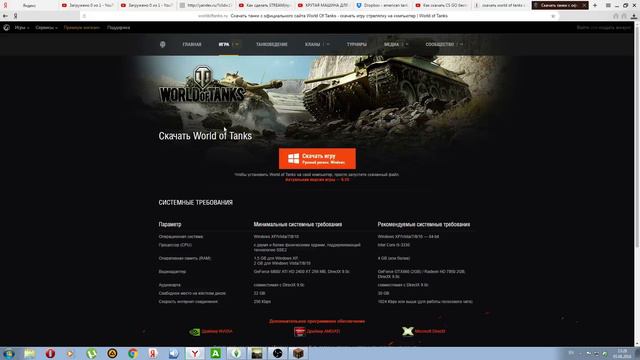Switch to the скачать world of tanks tab
The height and width of the screenshot is (360, 640).
pos(501,5)
